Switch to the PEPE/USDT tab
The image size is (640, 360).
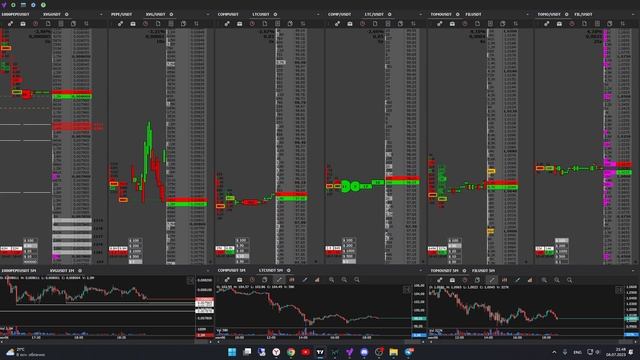(121, 14)
